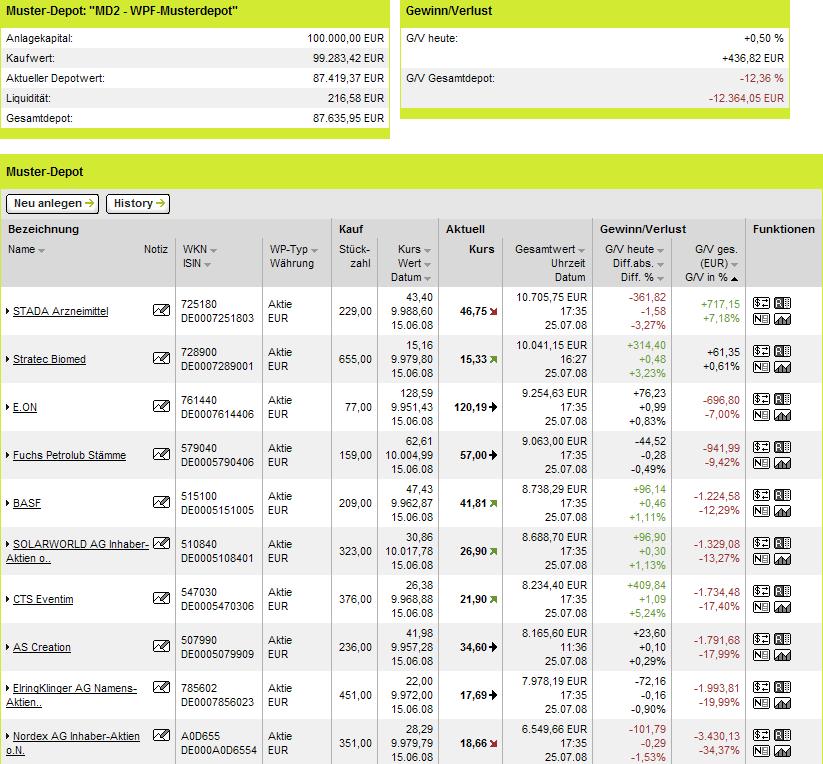Open the news icon in the BASF row
Screen dimensions: 823x764
(761, 511)
